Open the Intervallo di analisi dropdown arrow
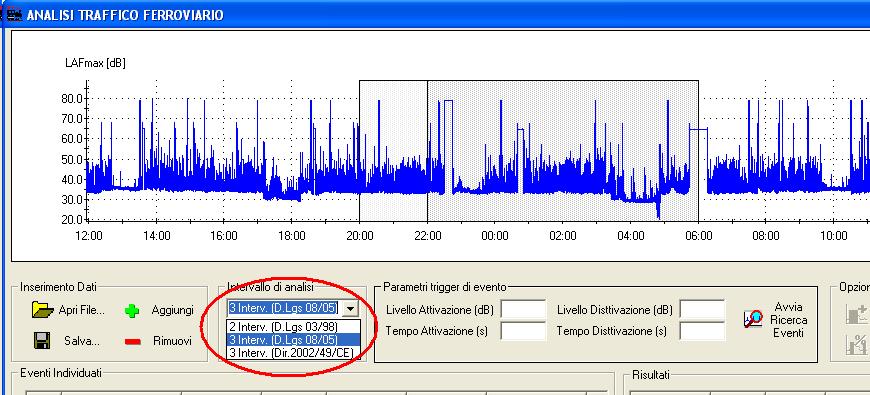The image size is (870, 395). (x=351, y=308)
